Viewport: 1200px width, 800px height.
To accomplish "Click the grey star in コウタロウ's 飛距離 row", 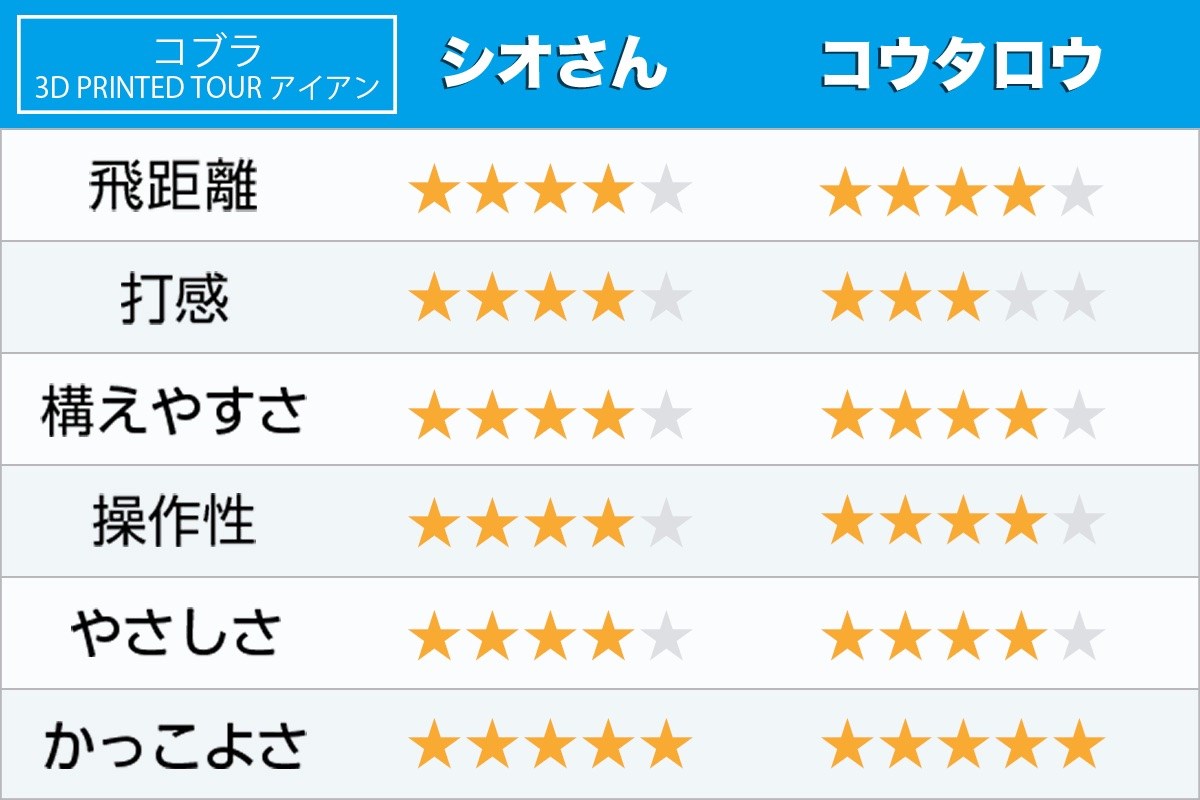I will (x=1079, y=193).
